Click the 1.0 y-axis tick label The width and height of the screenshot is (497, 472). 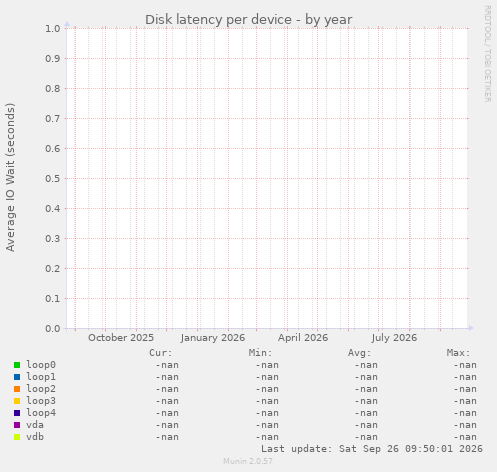(53, 29)
